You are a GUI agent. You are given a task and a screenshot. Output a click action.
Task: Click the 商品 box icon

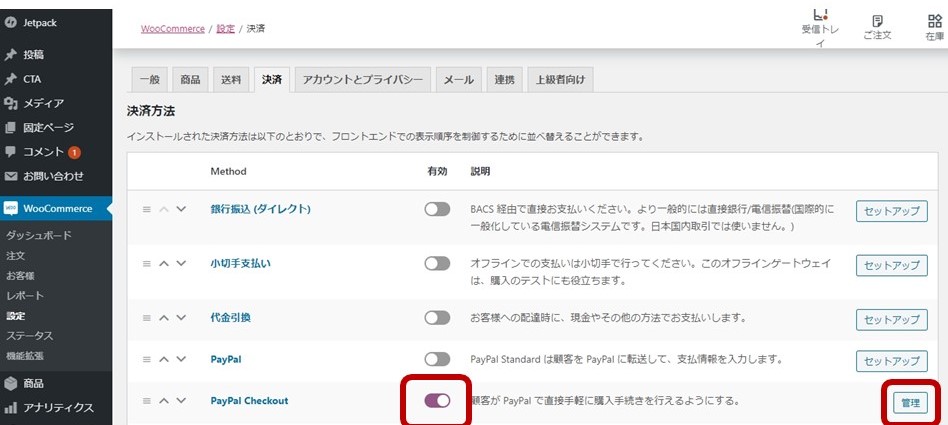[10, 383]
